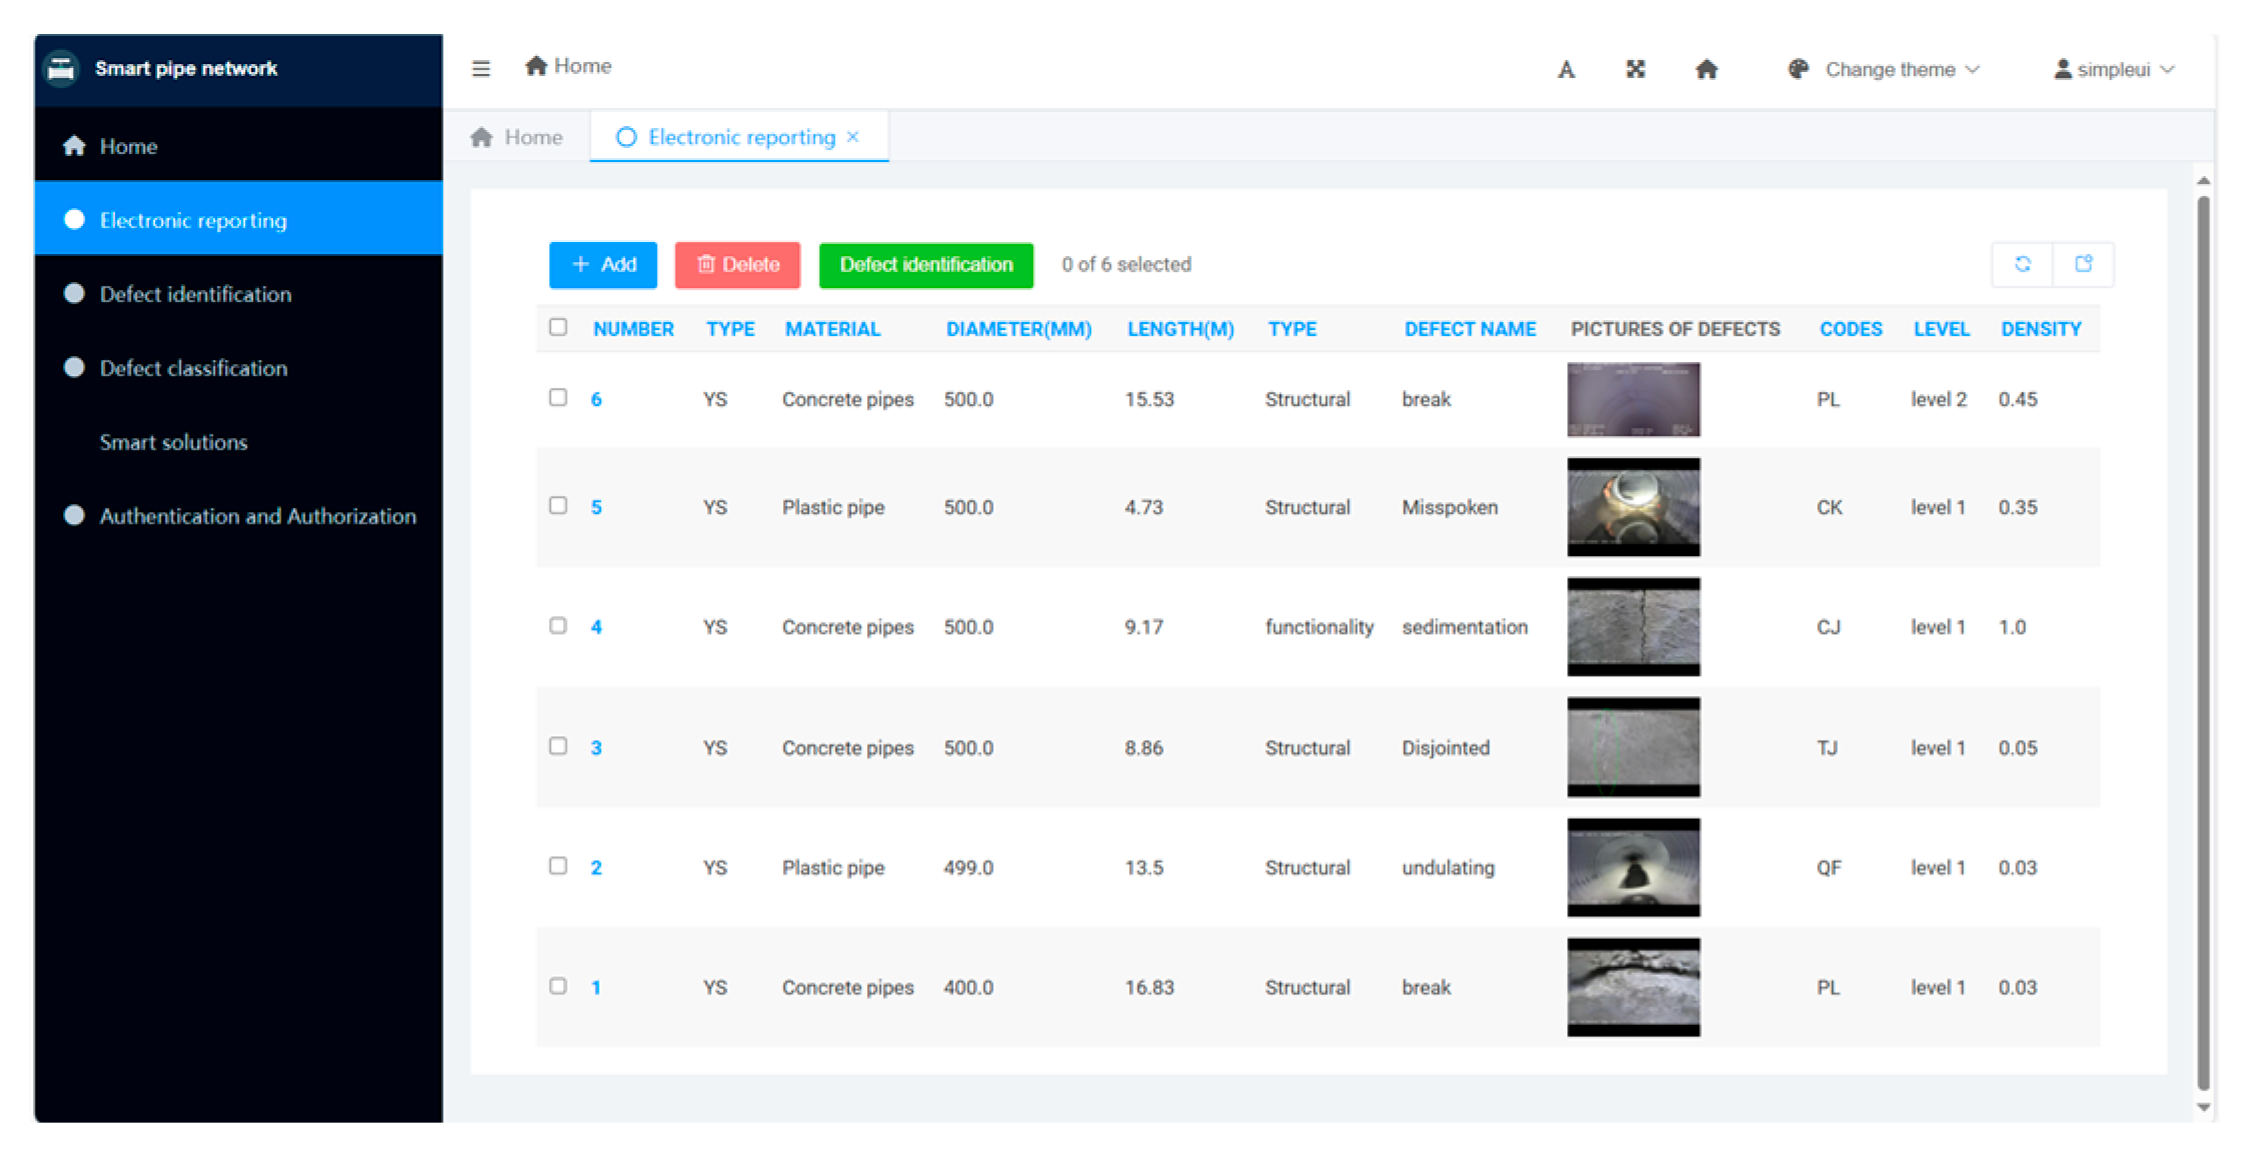The width and height of the screenshot is (2247, 1174).
Task: Open defect picture thumbnail for row 5
Action: pyautogui.click(x=1633, y=507)
